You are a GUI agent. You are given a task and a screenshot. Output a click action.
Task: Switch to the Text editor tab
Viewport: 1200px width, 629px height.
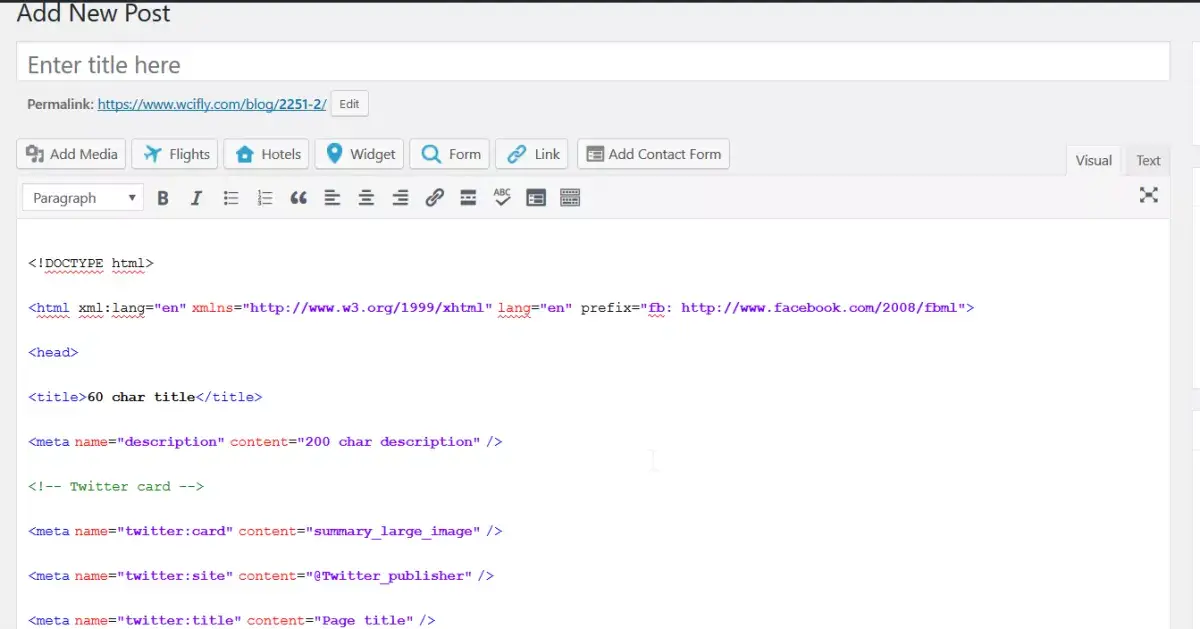click(1148, 161)
